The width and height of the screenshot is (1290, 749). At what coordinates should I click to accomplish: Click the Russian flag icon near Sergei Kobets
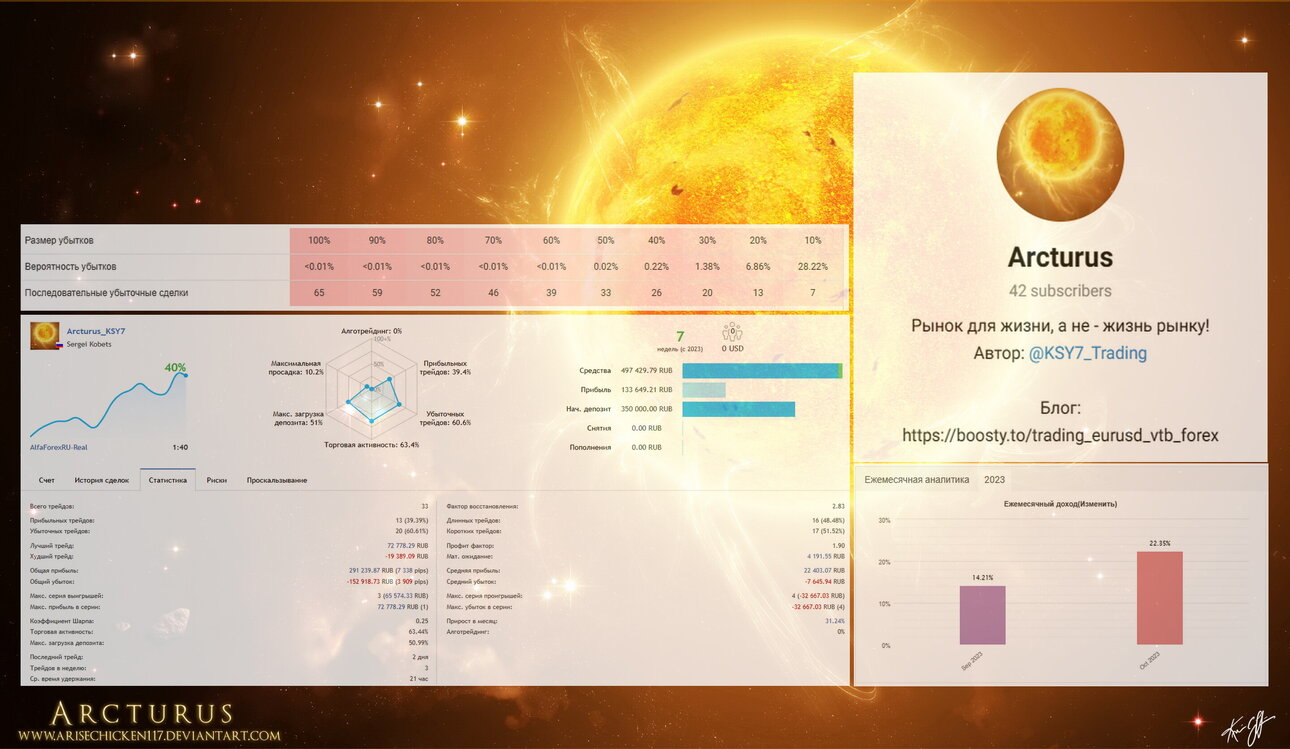click(x=59, y=344)
